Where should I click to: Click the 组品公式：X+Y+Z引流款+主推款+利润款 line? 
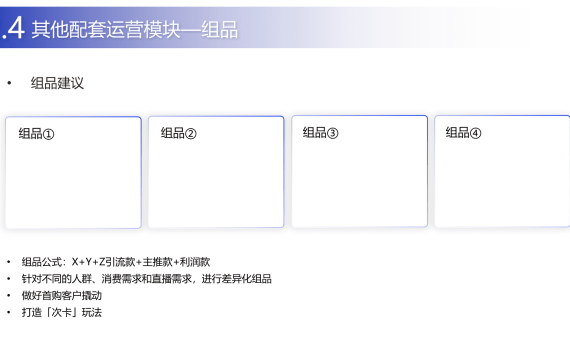pos(116,262)
